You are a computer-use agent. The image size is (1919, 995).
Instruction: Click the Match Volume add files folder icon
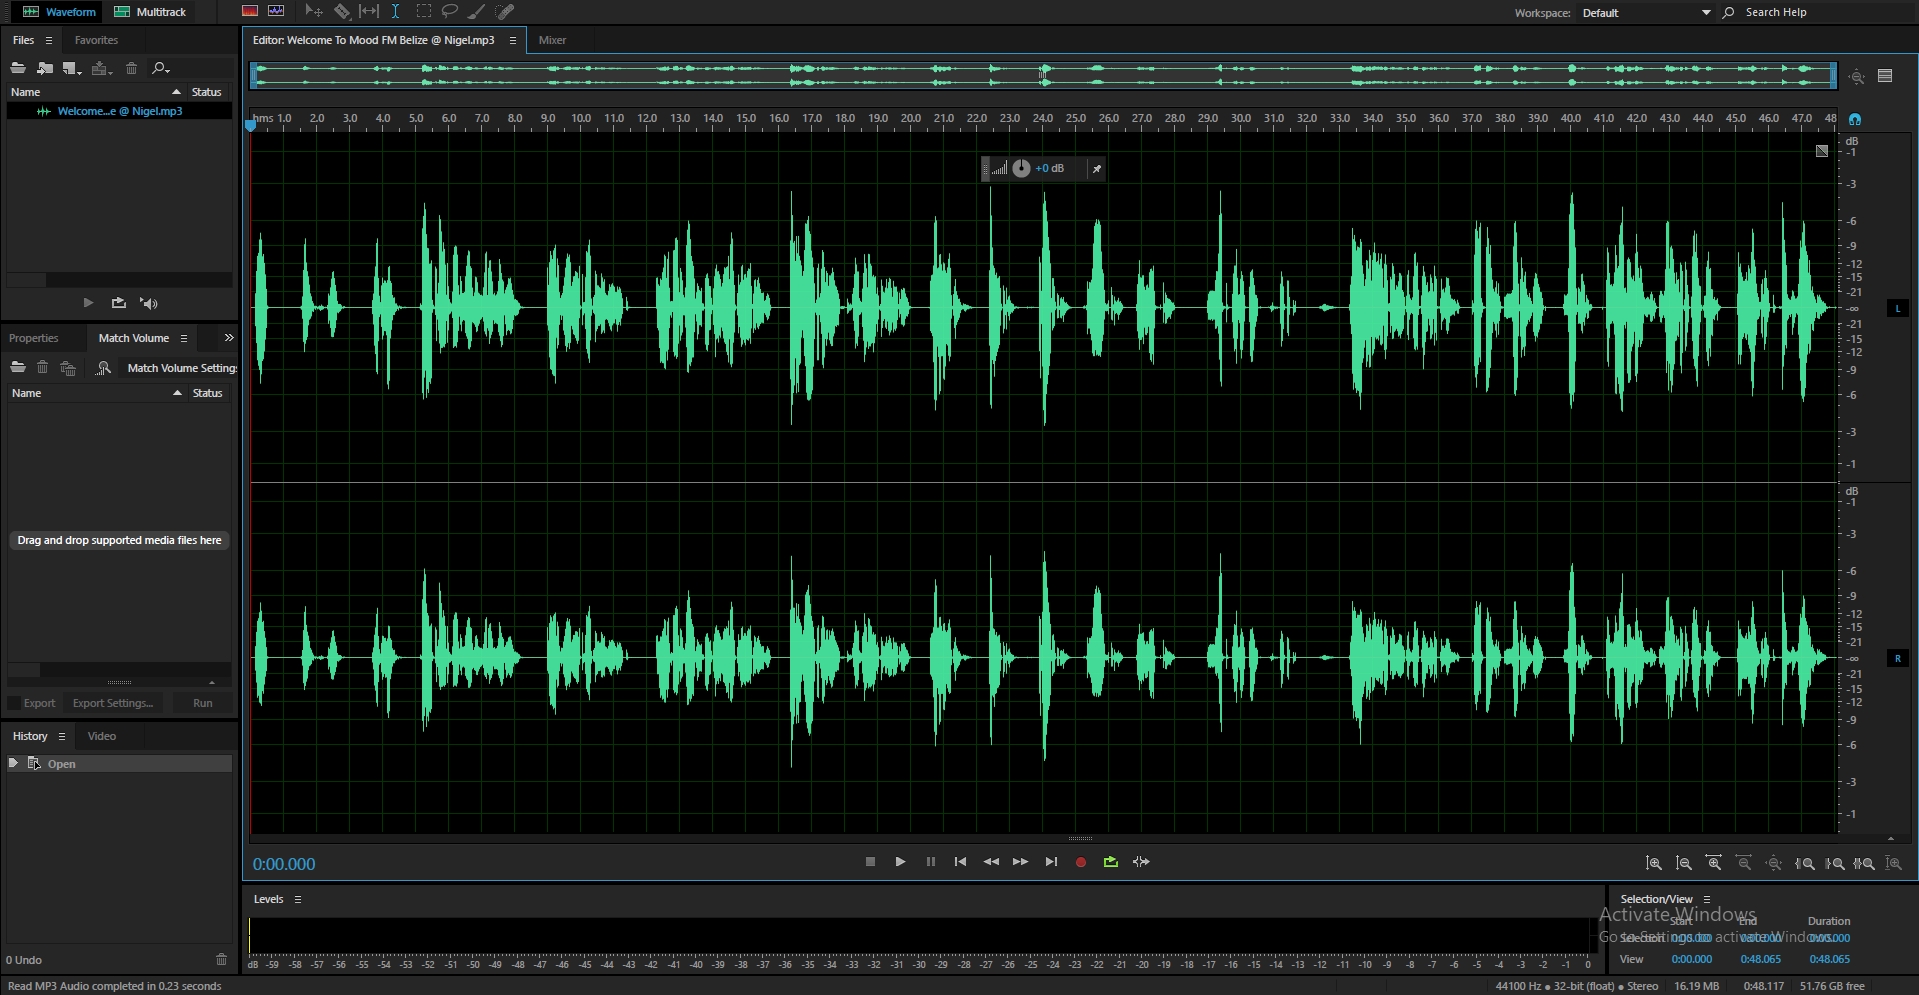(x=18, y=367)
